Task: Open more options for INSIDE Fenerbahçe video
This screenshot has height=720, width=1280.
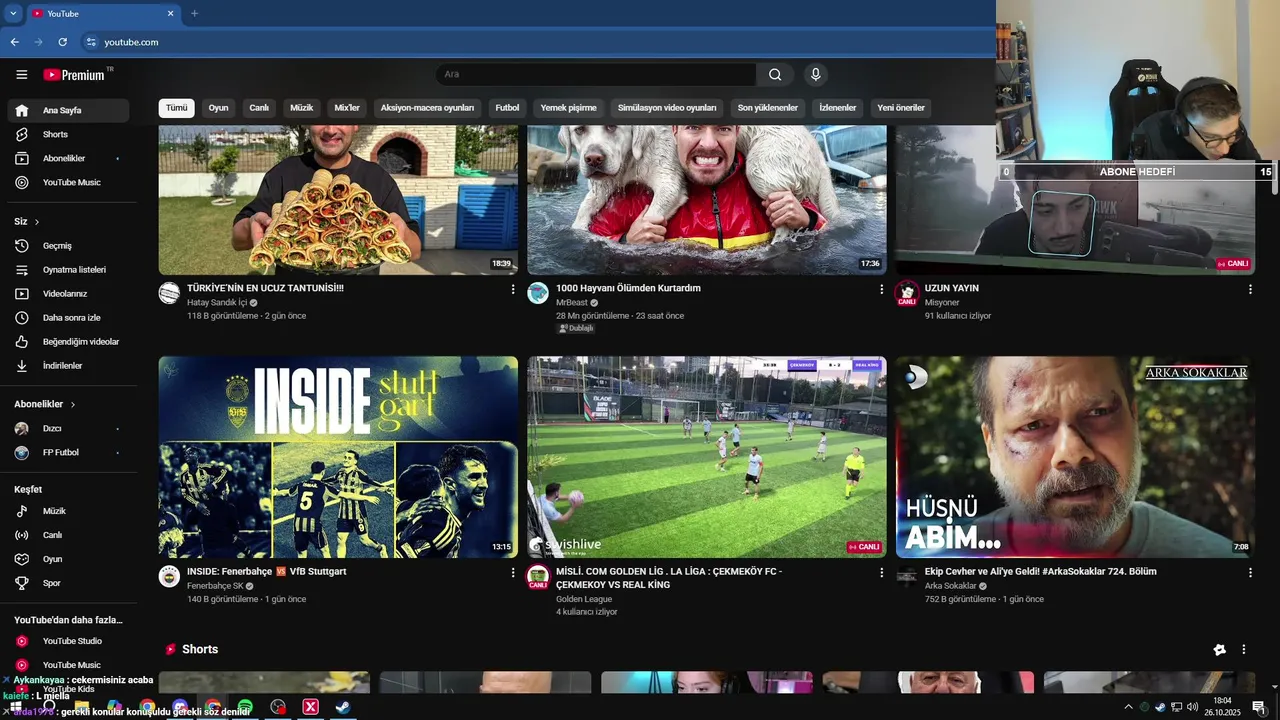Action: [x=513, y=573]
